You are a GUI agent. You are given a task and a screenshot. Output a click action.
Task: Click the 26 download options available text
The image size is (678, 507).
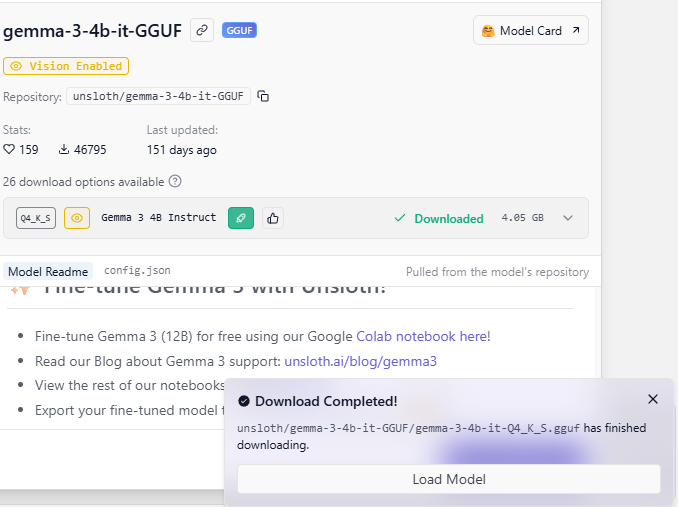(x=83, y=182)
